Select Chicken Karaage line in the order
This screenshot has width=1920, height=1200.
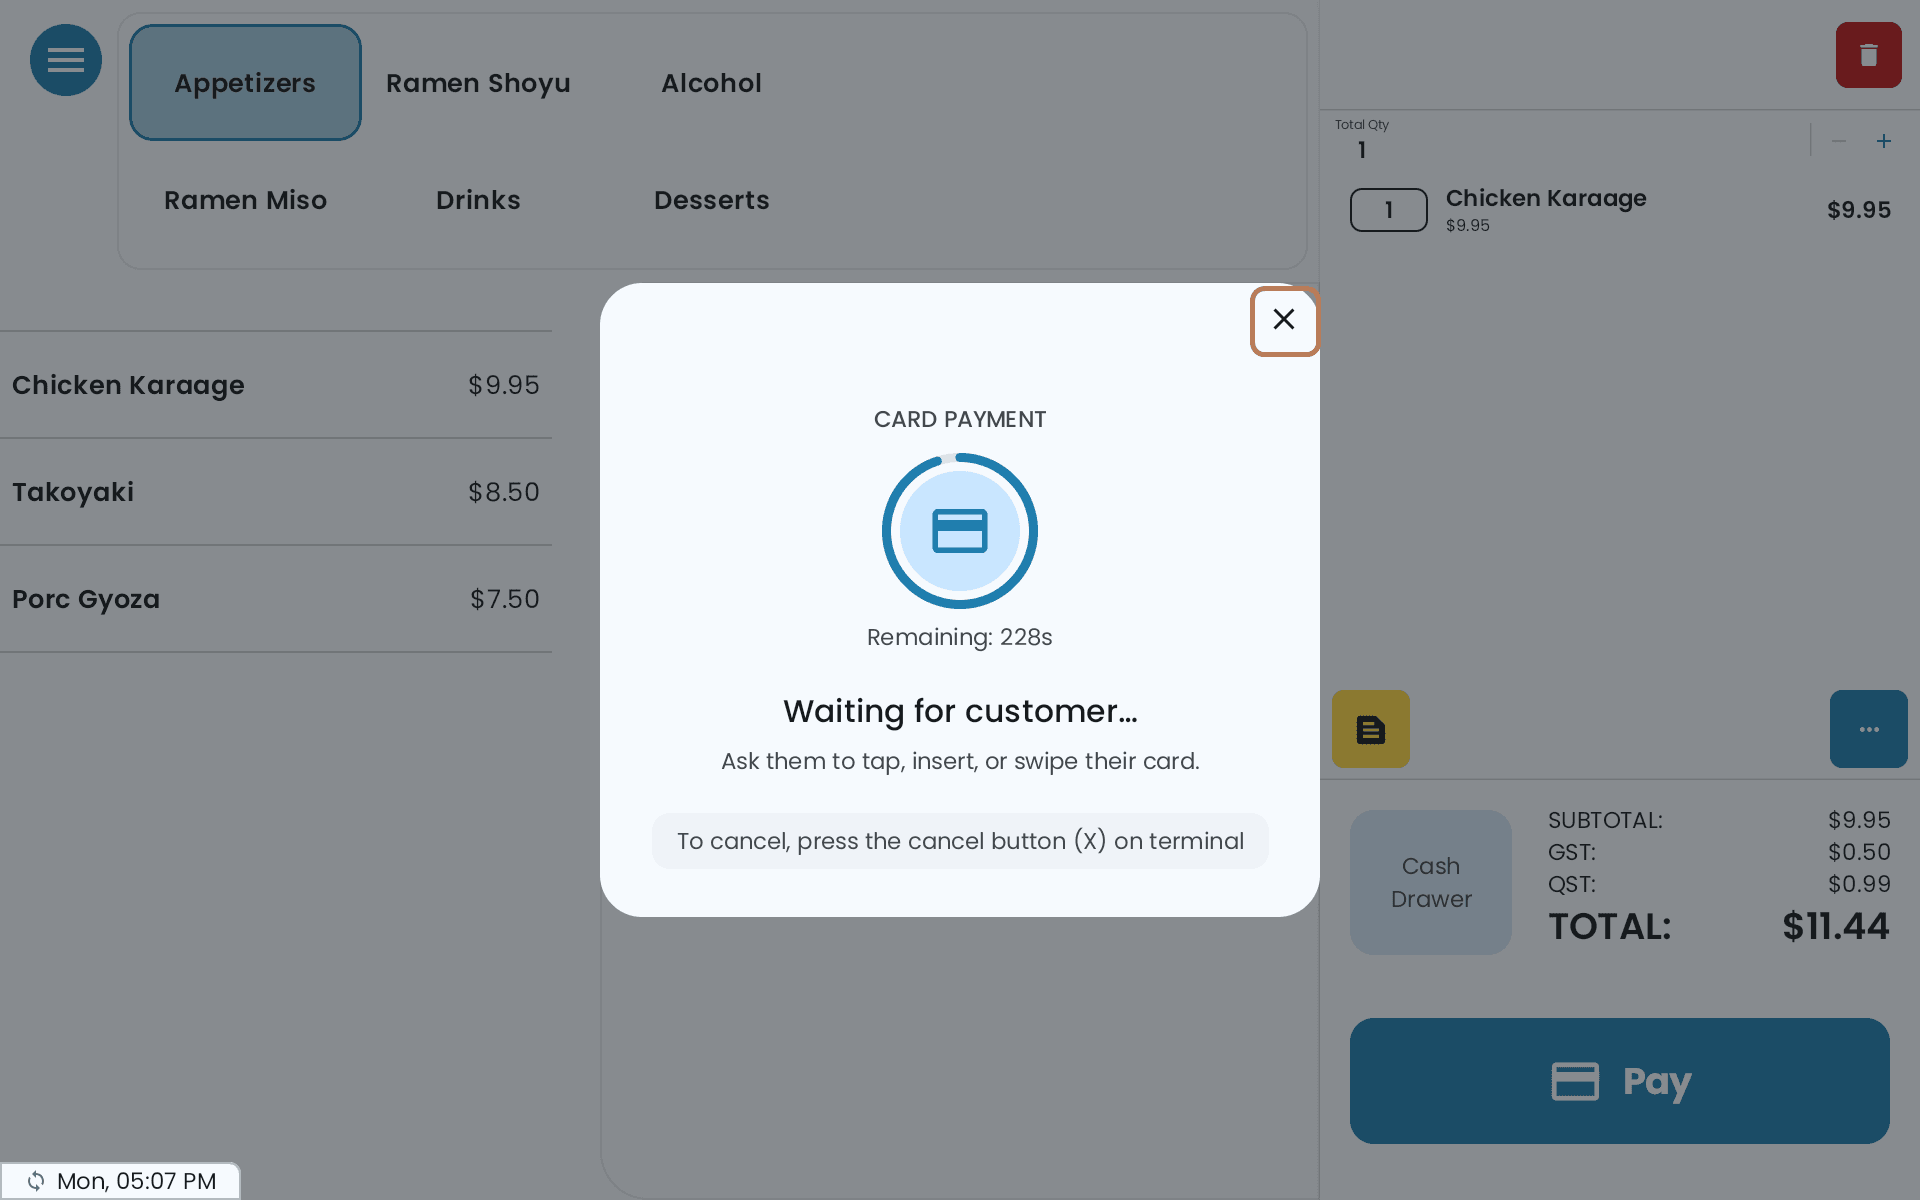[x=1620, y=210]
